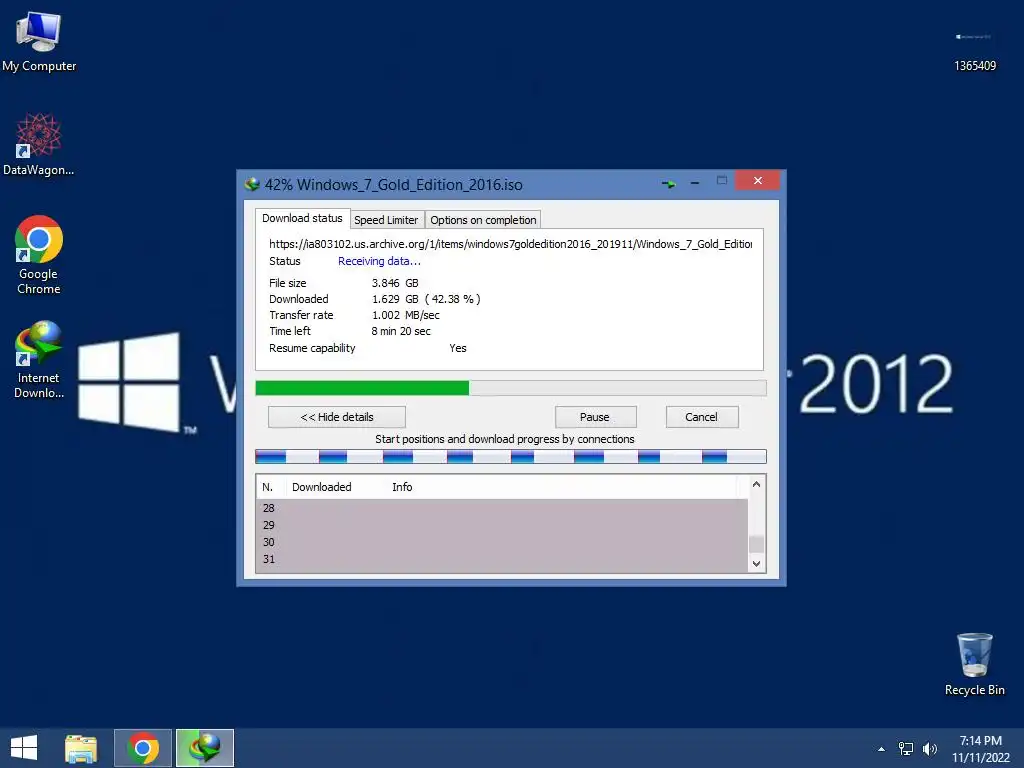Click the Resume capability value Yes
The width and height of the screenshot is (1024, 768).
point(458,348)
